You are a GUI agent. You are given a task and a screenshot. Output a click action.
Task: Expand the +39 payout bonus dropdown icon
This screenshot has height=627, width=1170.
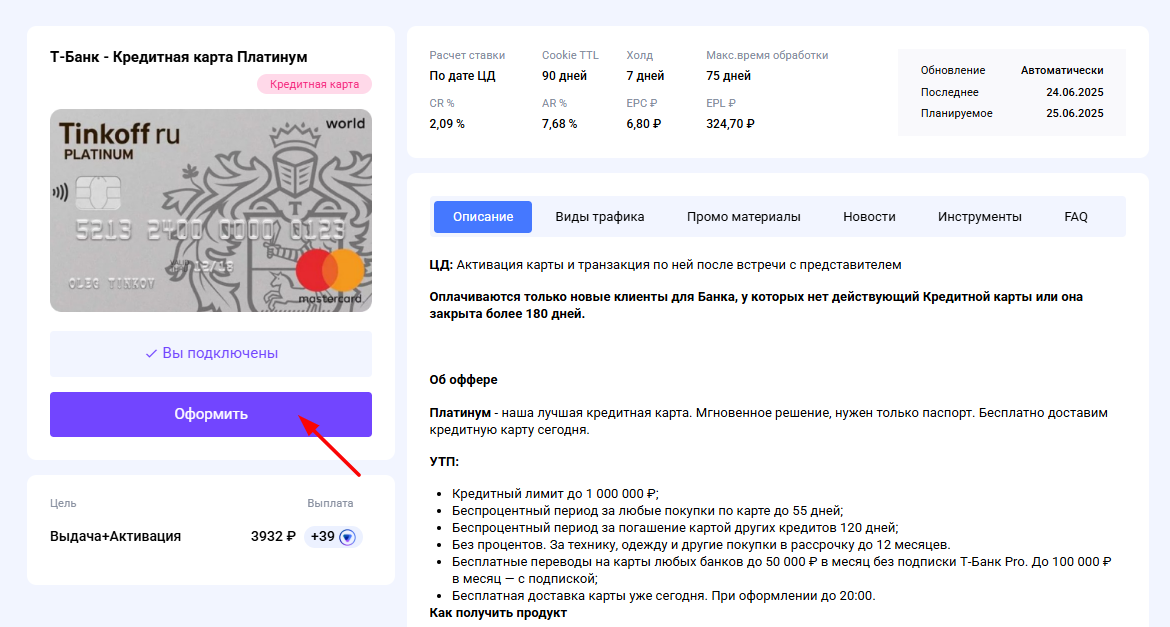point(347,537)
